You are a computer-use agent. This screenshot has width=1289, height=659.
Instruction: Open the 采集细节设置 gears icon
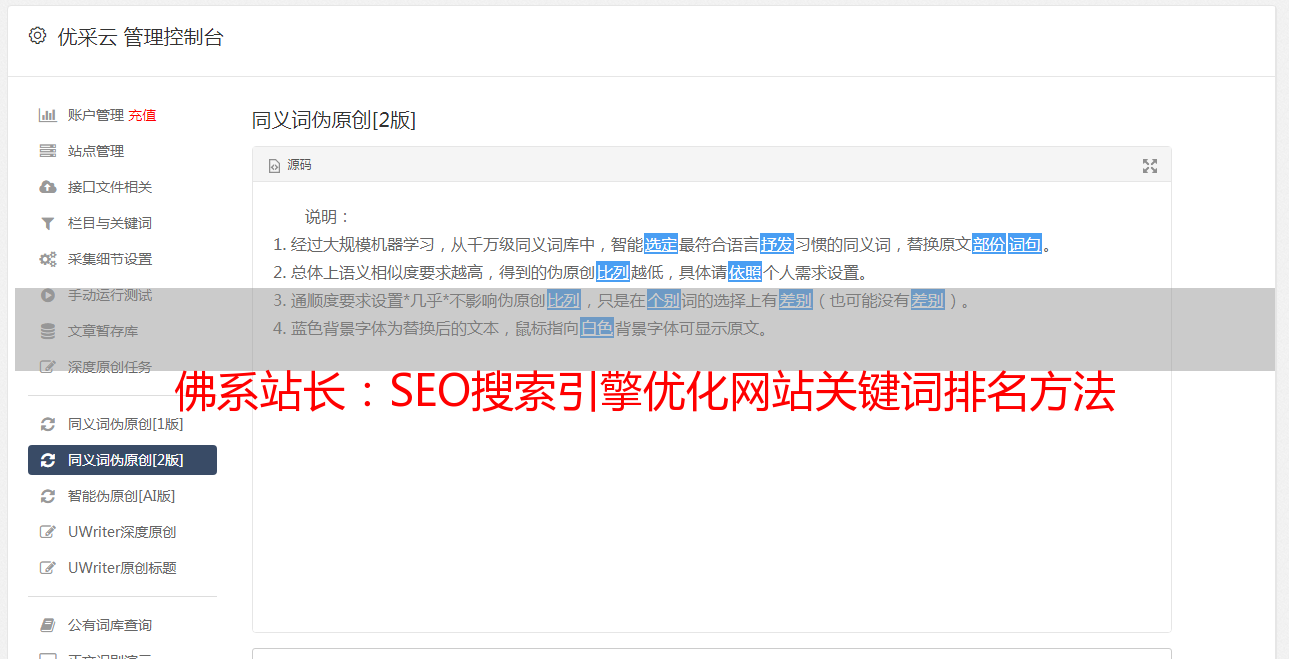47,259
